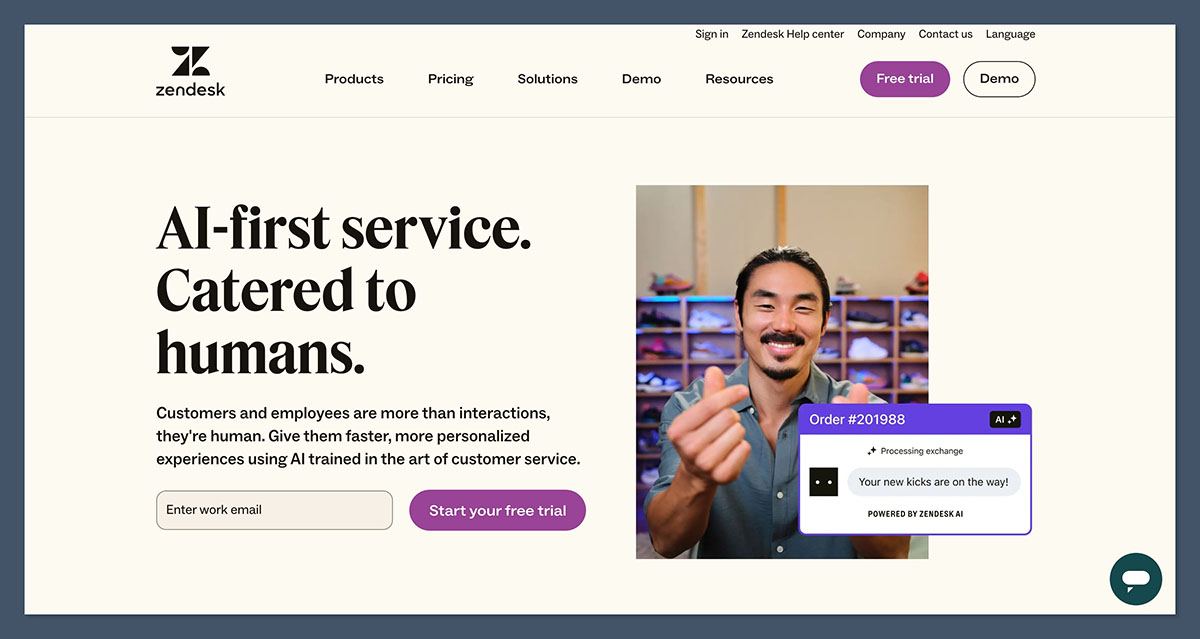Click the Zendesk logo

coord(190,71)
